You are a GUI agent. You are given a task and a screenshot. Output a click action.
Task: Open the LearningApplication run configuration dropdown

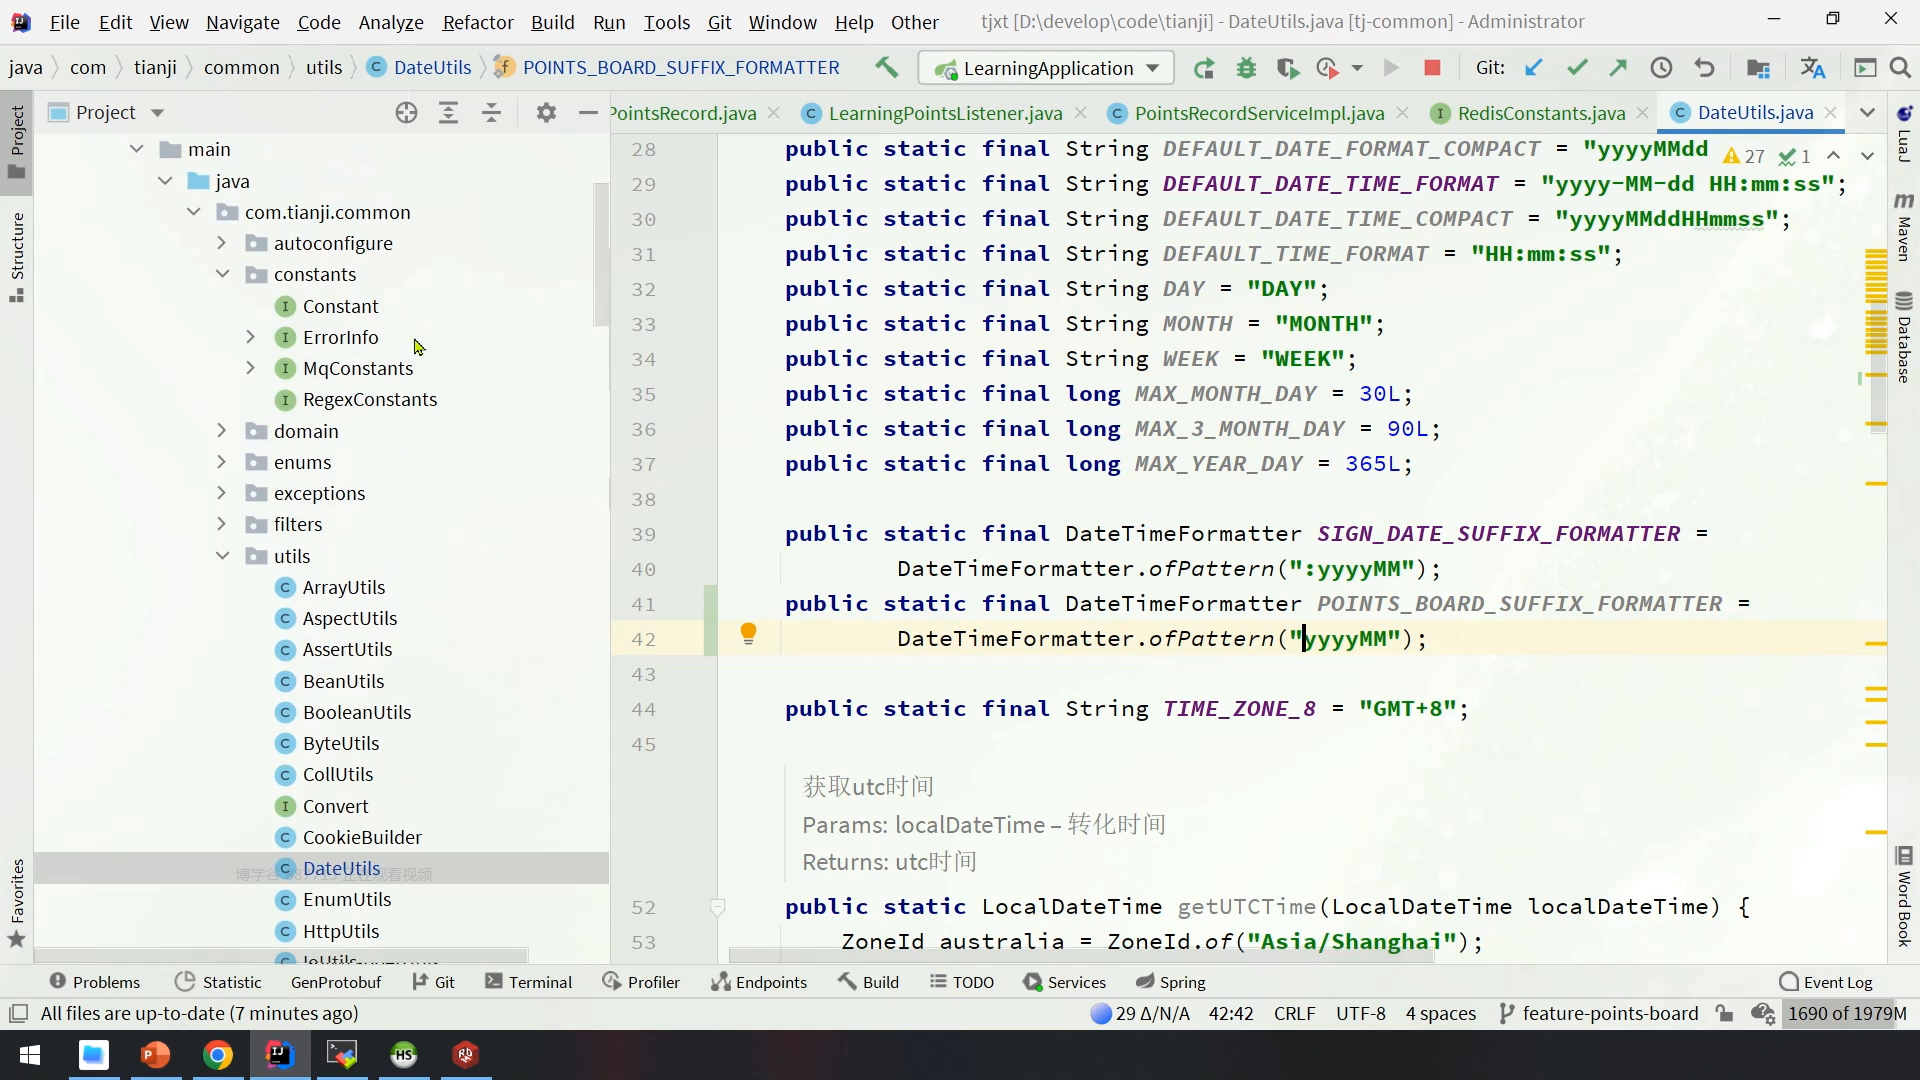pyautogui.click(x=1046, y=68)
